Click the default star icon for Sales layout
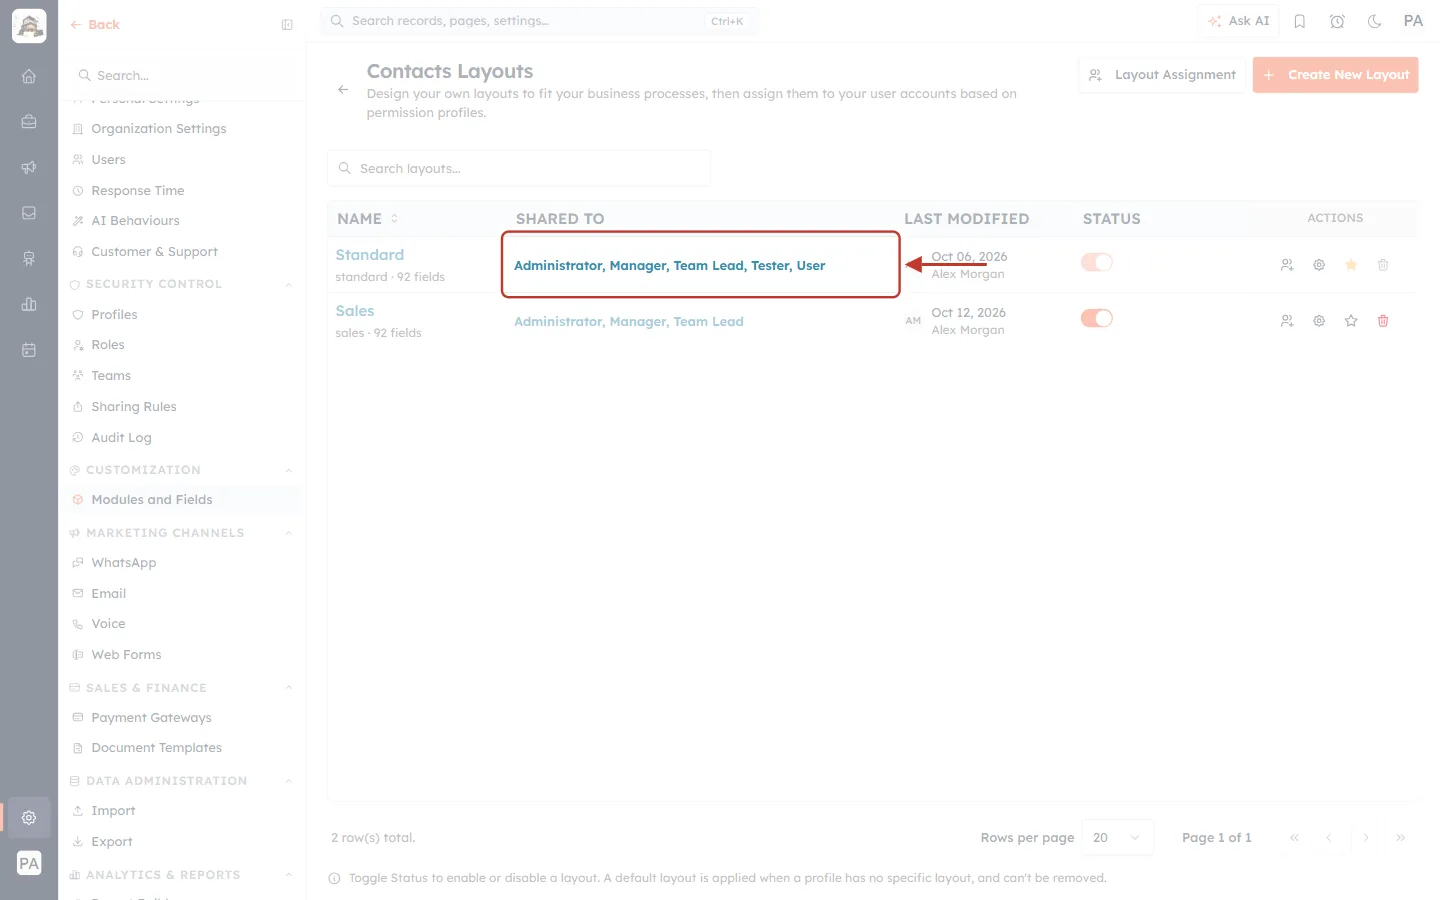This screenshot has height=900, width=1440. coord(1351,321)
